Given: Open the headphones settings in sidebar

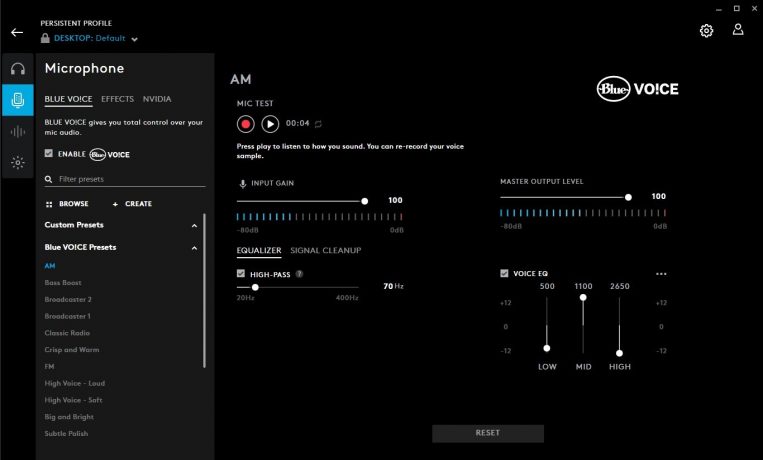Looking at the screenshot, I should [x=17, y=69].
